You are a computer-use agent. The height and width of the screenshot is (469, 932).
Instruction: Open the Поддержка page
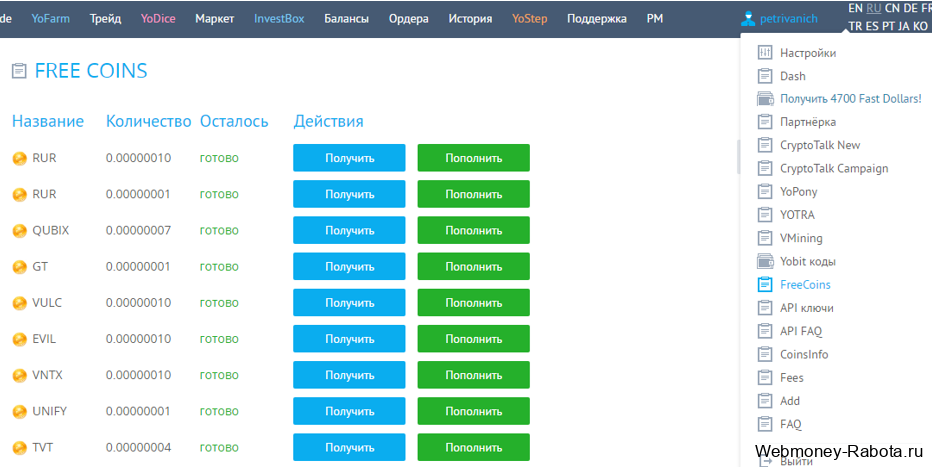(597, 18)
